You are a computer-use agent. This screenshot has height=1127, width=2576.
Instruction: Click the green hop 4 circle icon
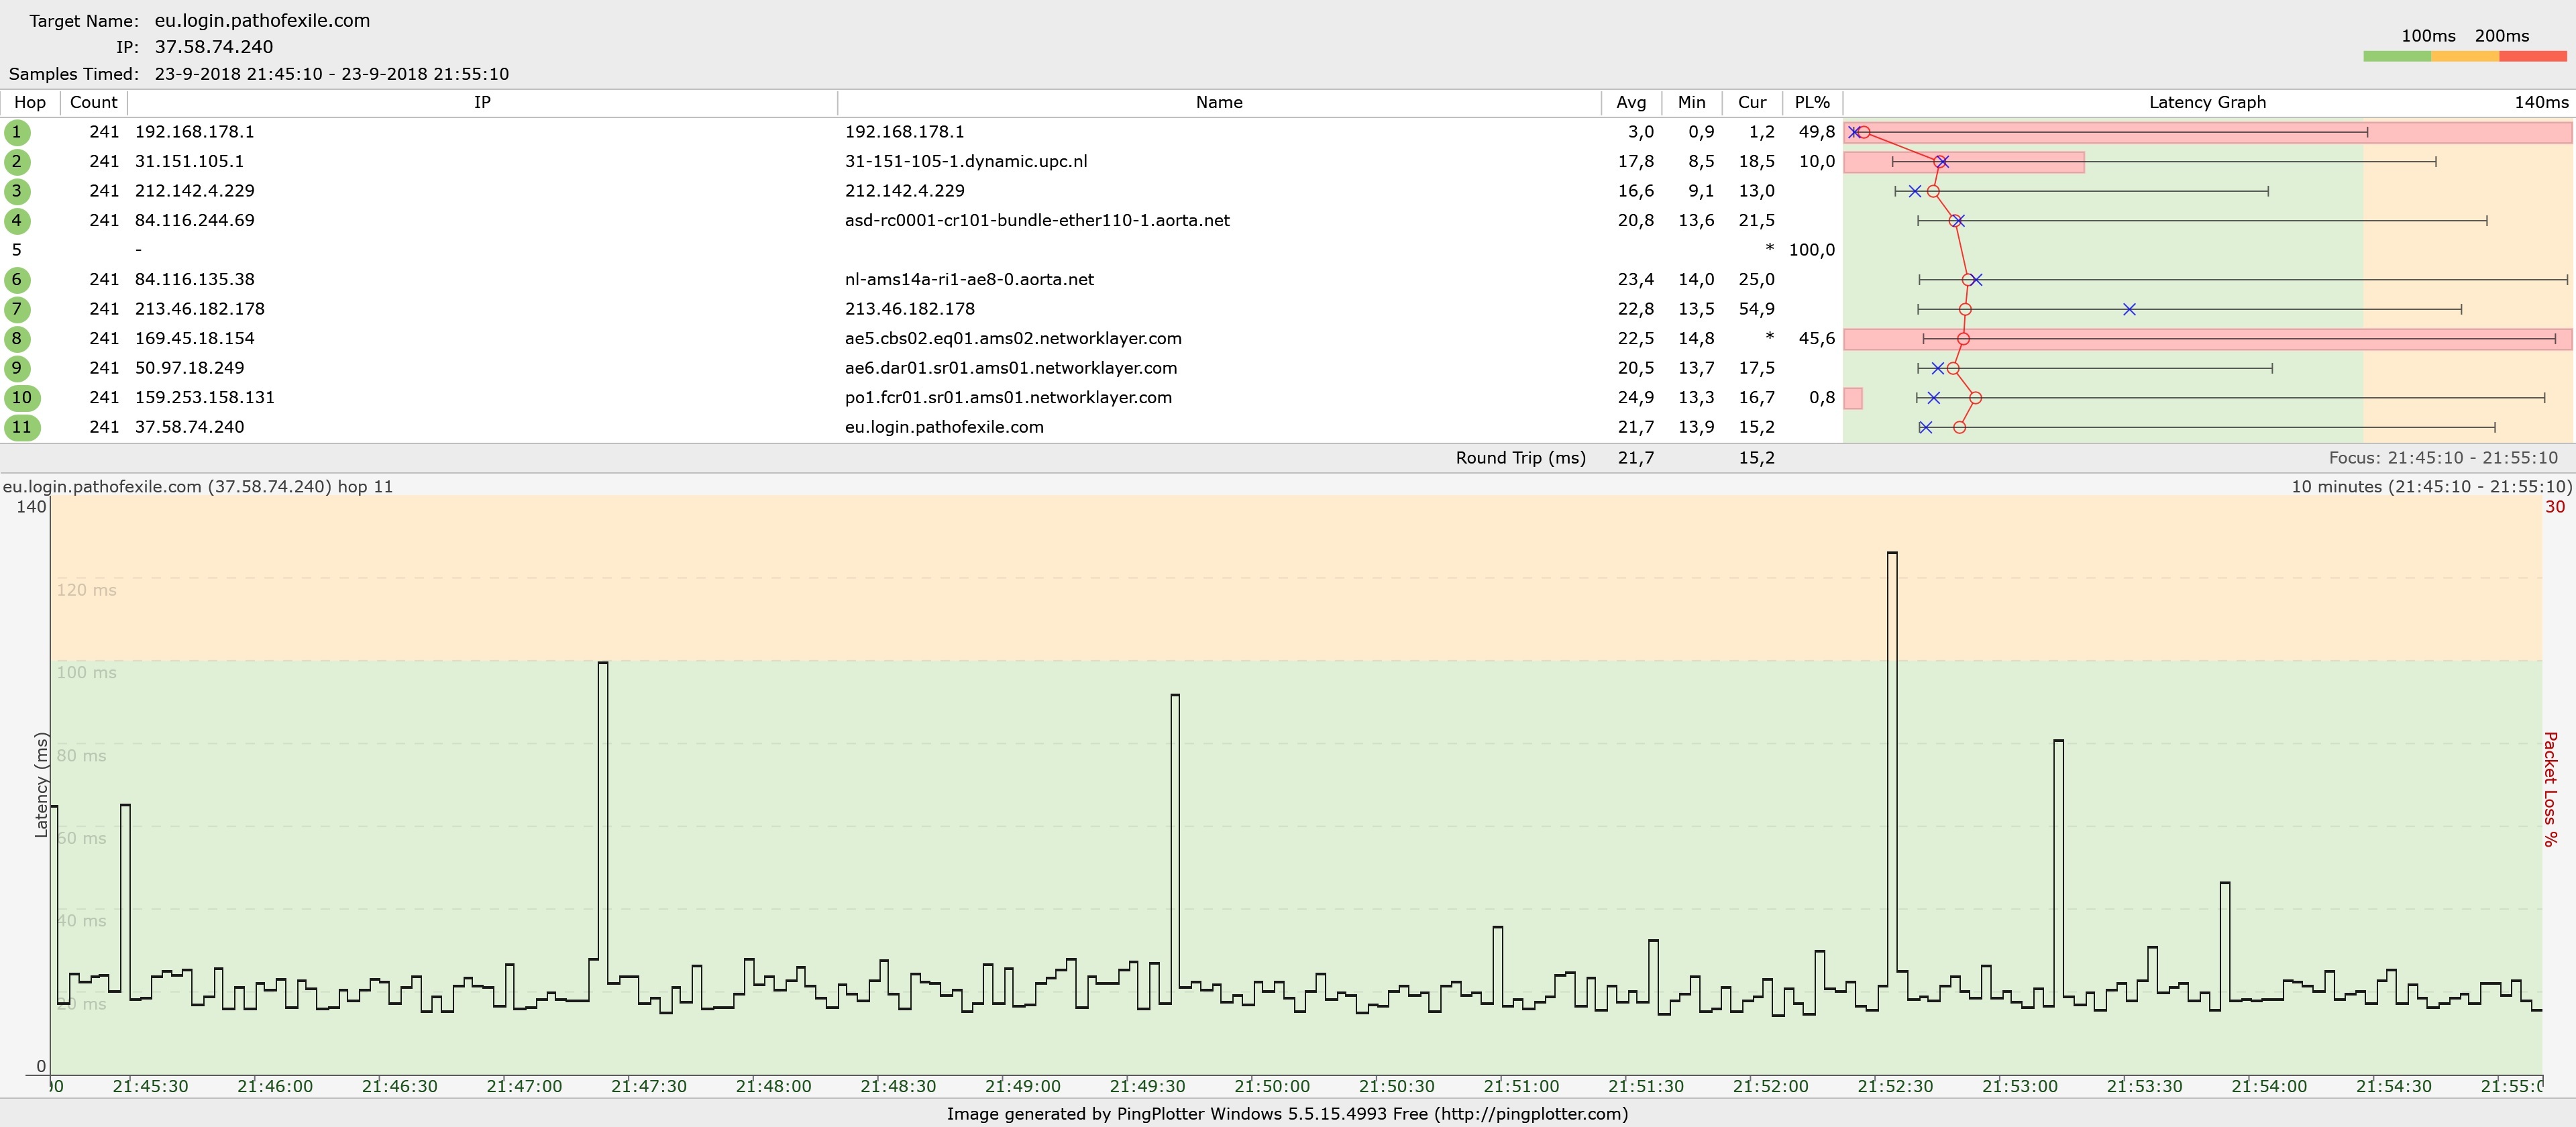coord(16,221)
